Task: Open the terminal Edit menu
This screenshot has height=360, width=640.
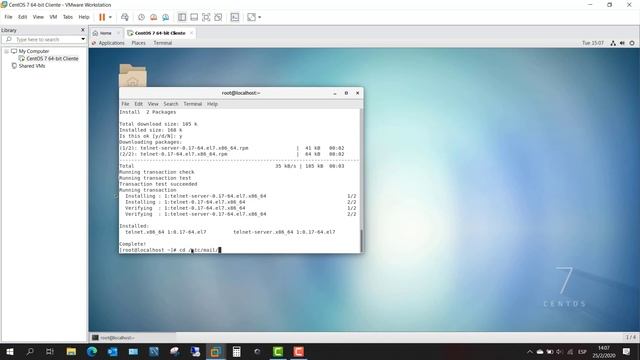Action: (x=139, y=104)
